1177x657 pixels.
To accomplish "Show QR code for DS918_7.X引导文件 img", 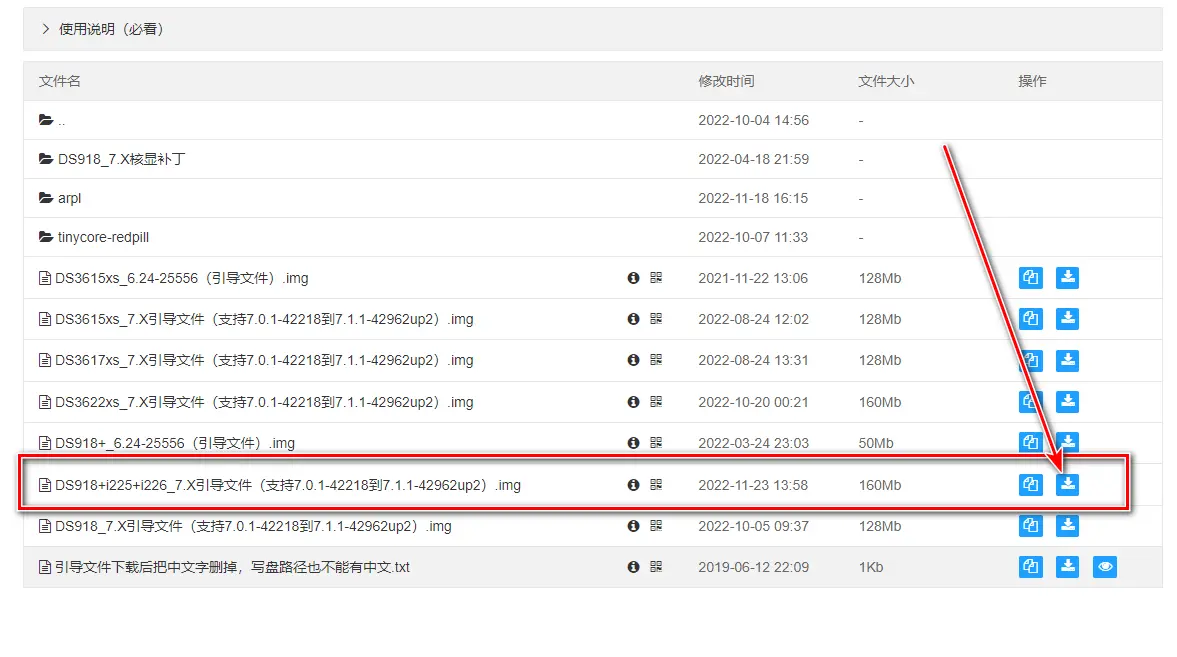I will (x=656, y=526).
